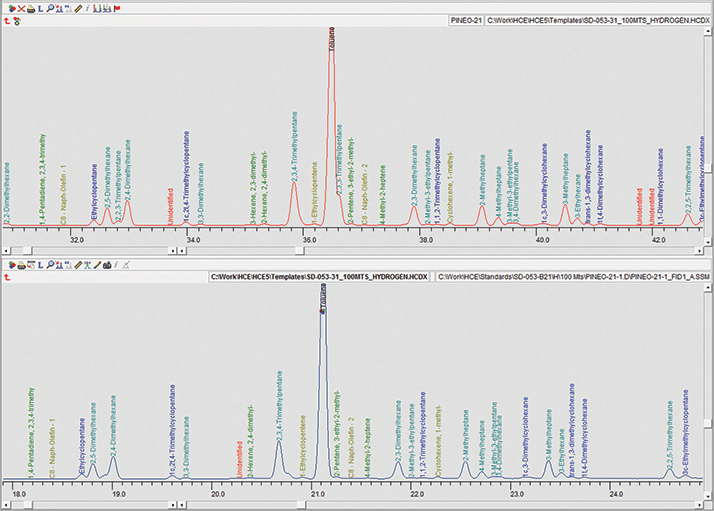Click the 'L' icon in bottom toolbar
This screenshot has width=714, height=511.
[x=40, y=265]
